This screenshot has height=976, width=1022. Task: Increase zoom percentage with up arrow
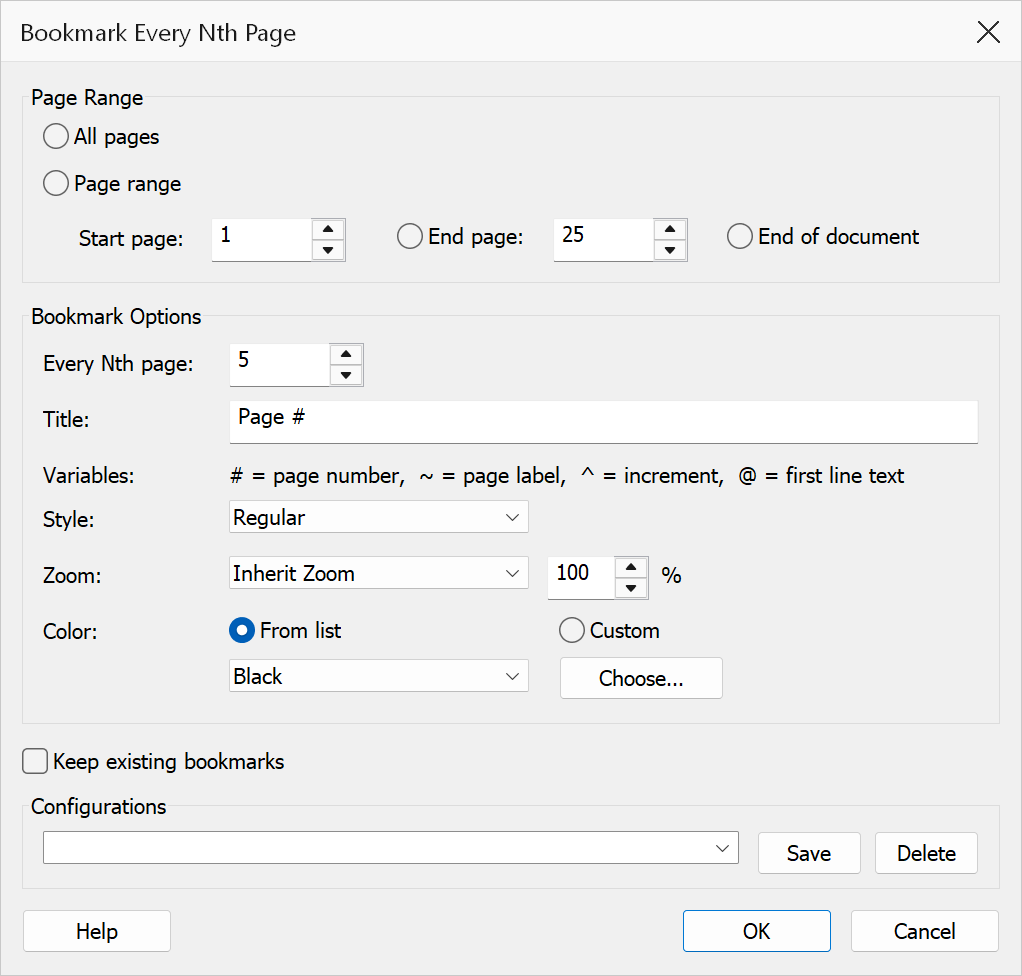[630, 568]
